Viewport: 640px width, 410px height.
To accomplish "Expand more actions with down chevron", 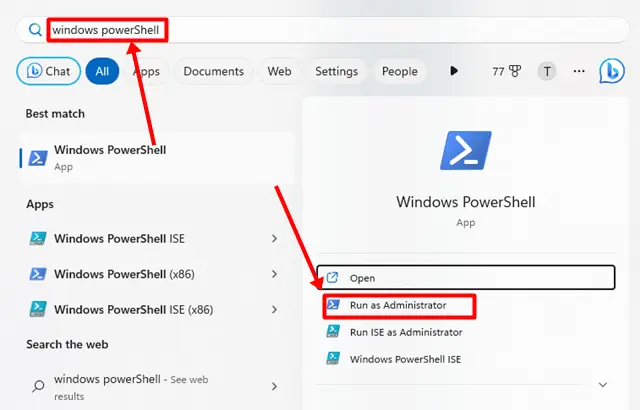I will coord(602,384).
